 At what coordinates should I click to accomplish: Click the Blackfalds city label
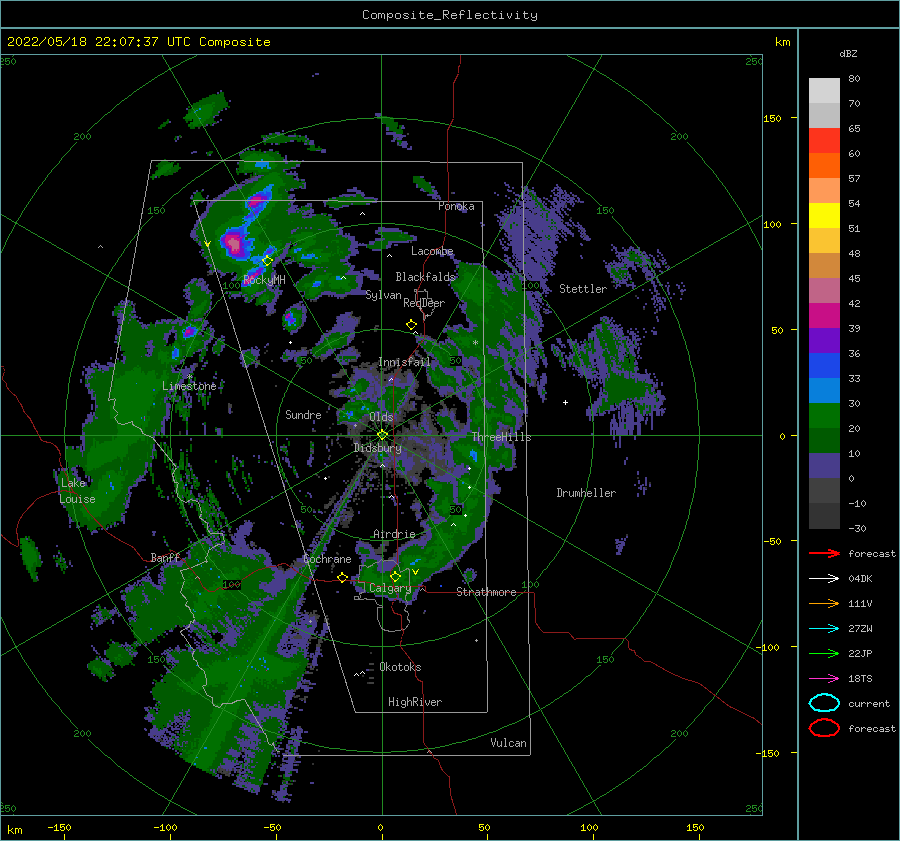point(425,277)
